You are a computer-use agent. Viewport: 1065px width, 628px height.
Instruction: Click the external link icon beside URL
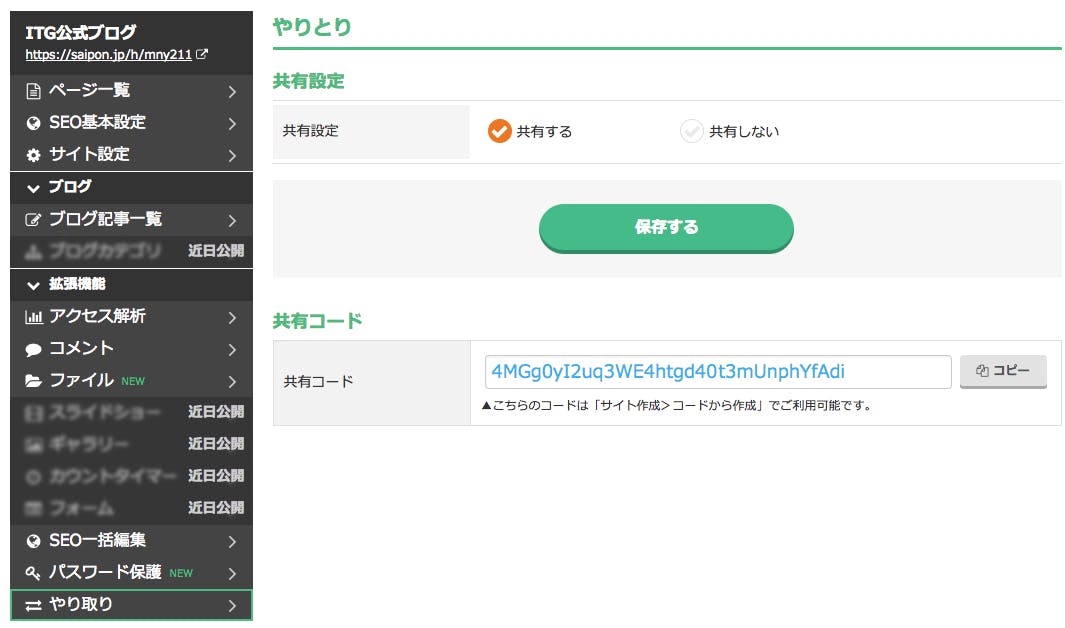[x=202, y=55]
